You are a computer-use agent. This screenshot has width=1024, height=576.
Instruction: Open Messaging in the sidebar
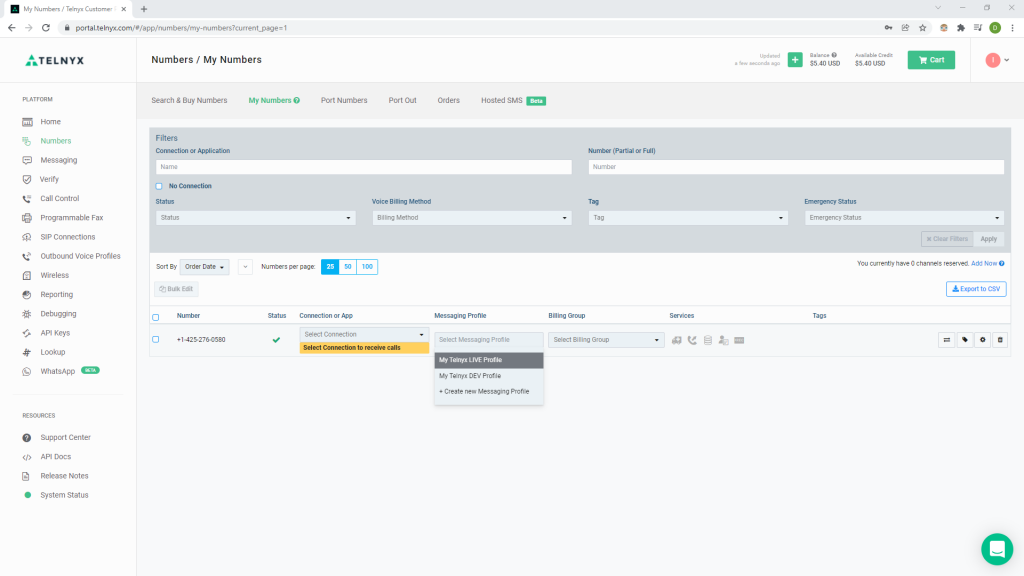click(x=58, y=160)
